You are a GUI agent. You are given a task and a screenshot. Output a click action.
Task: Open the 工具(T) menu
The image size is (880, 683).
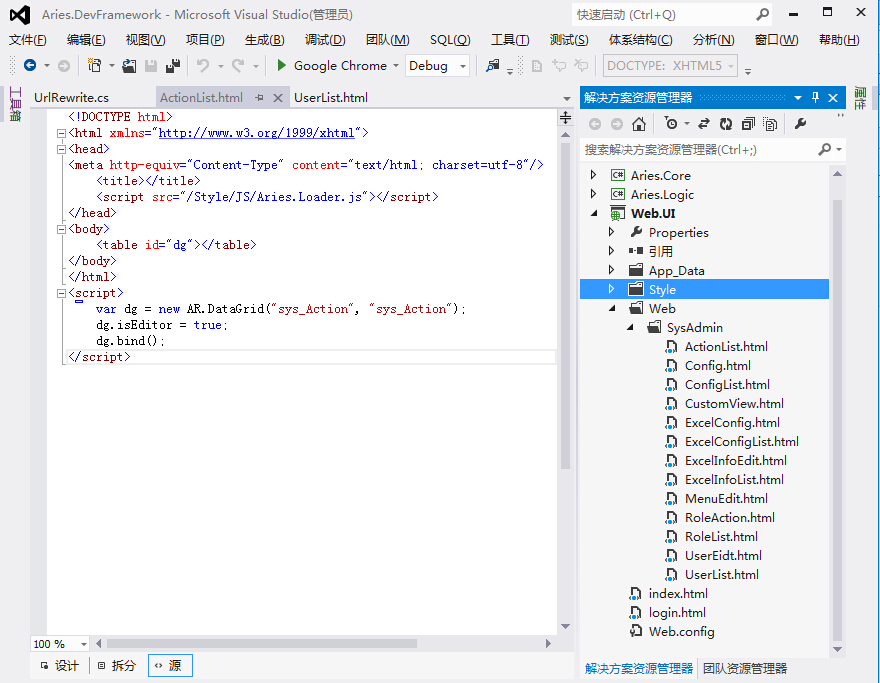click(510, 40)
